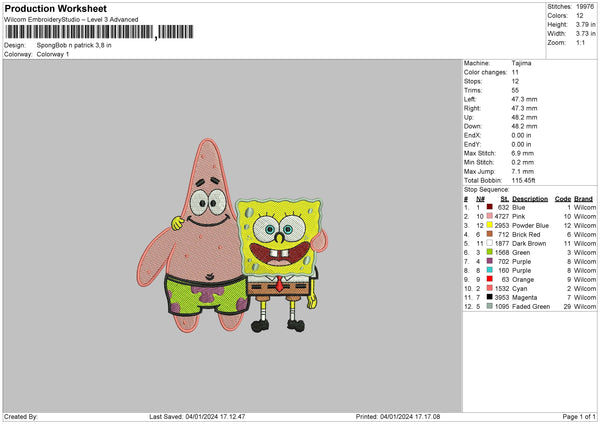
Task: Select the Max Stitch value 6.9 mm
Action: (523, 153)
